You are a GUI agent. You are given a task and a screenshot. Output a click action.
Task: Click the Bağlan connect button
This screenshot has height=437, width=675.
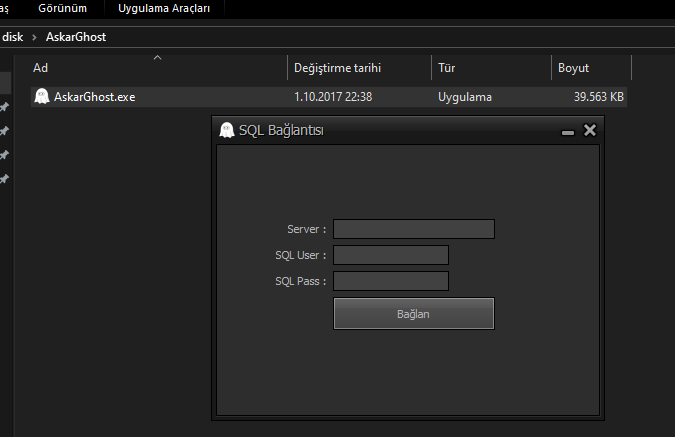(x=414, y=314)
